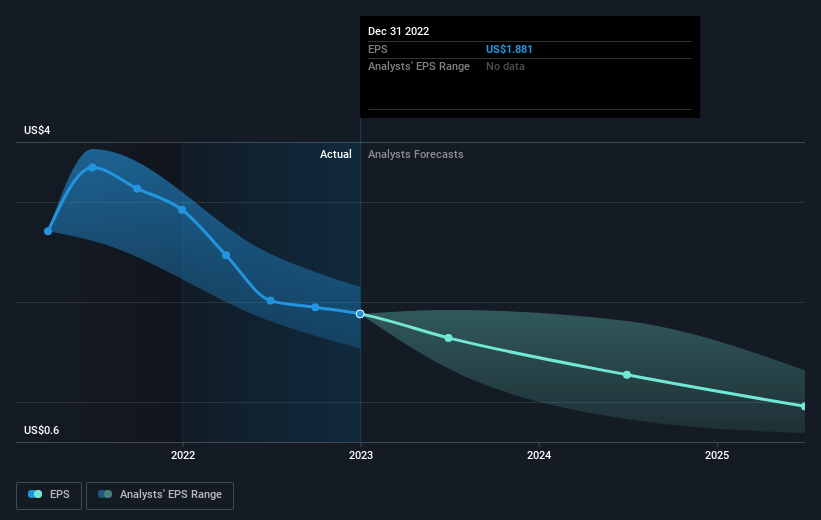Select the mid-2022 EPS data point
The image size is (821, 520).
click(270, 301)
